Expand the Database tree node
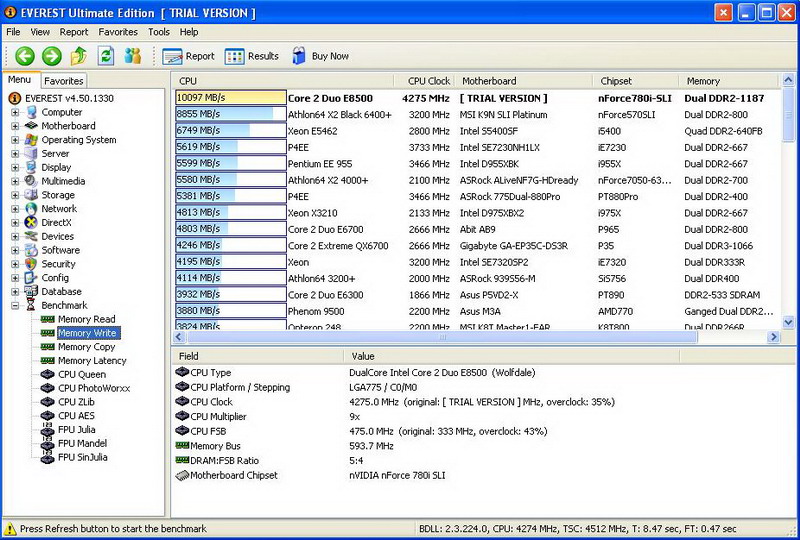This screenshot has height=540, width=800. 15,291
